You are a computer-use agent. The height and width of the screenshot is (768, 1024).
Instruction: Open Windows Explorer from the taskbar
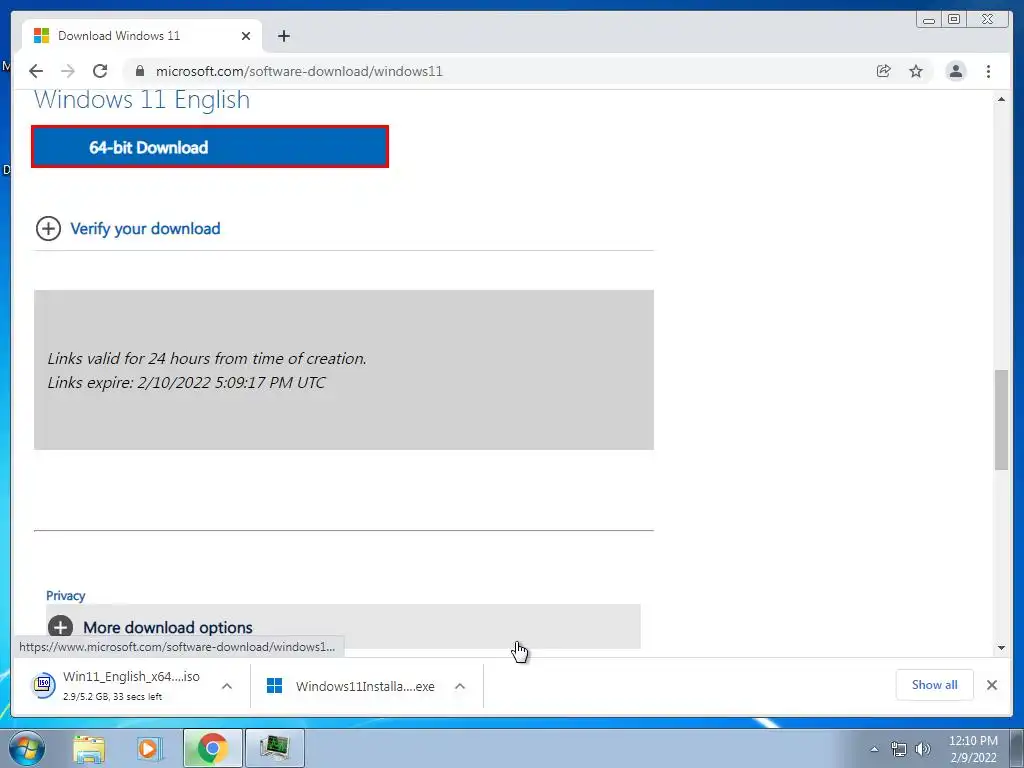[x=89, y=749]
